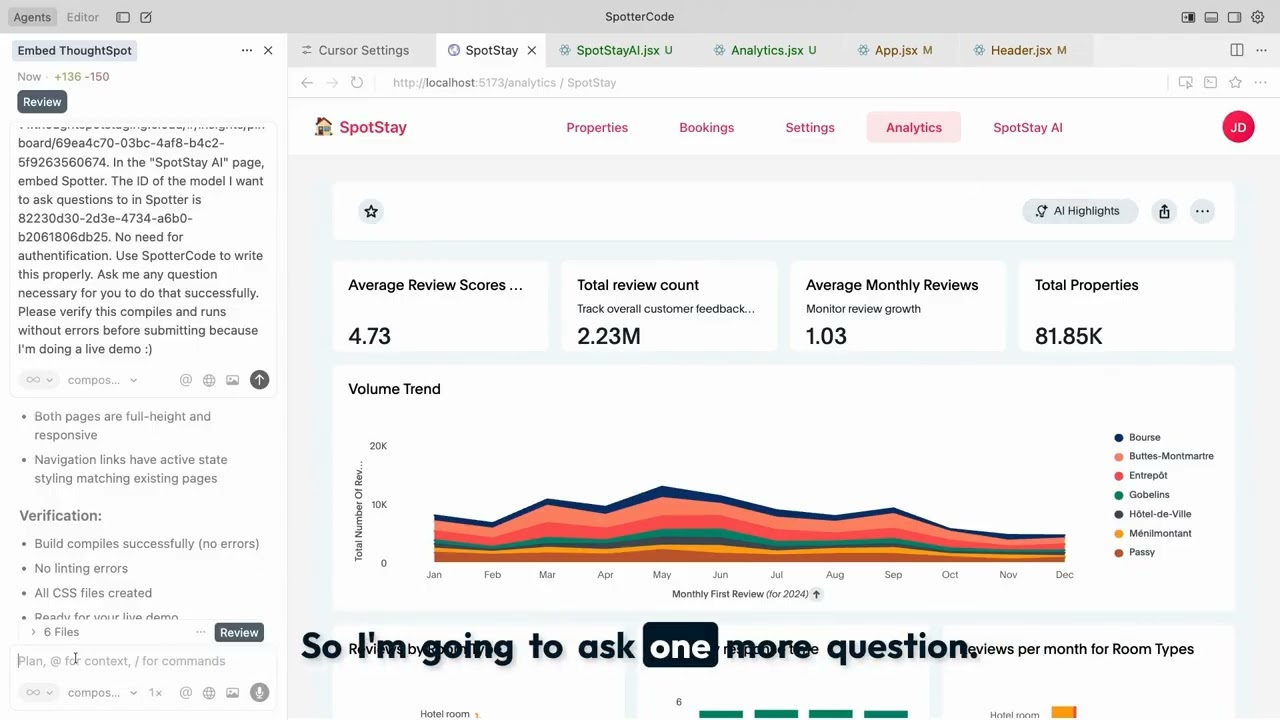Click the Gobelins legend color dot

1119,495
